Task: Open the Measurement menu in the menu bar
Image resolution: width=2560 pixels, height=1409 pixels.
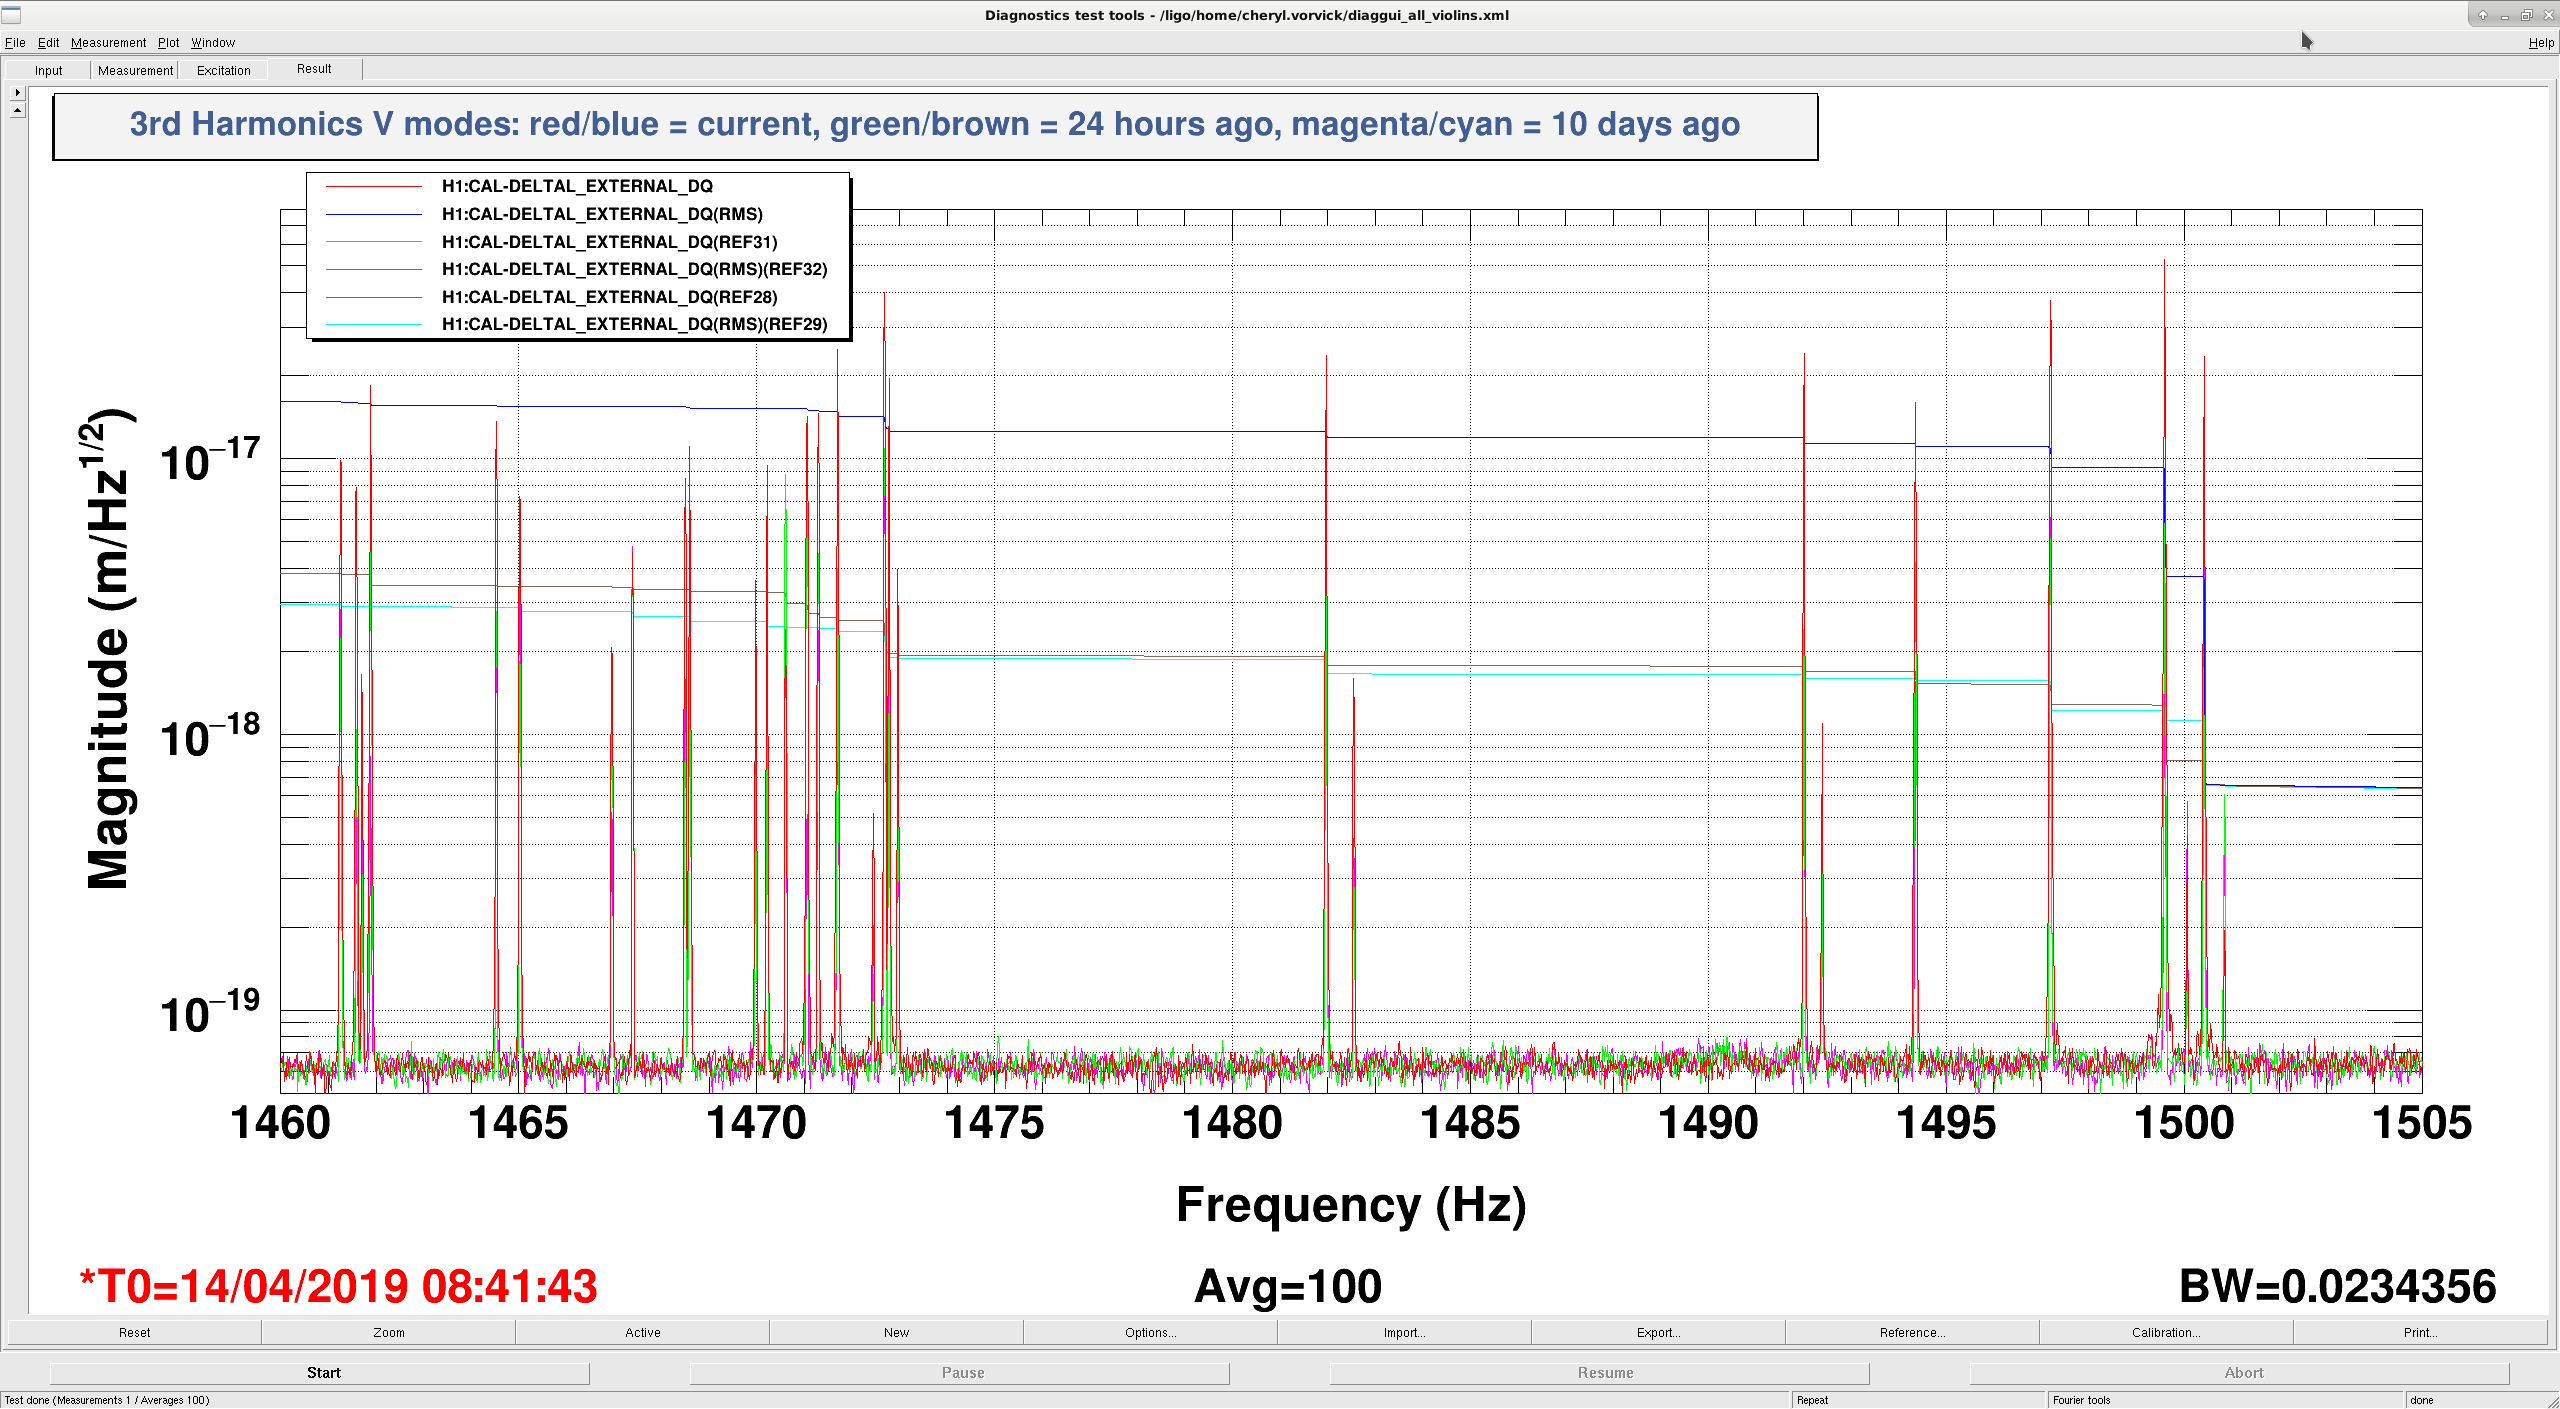Action: (x=108, y=43)
